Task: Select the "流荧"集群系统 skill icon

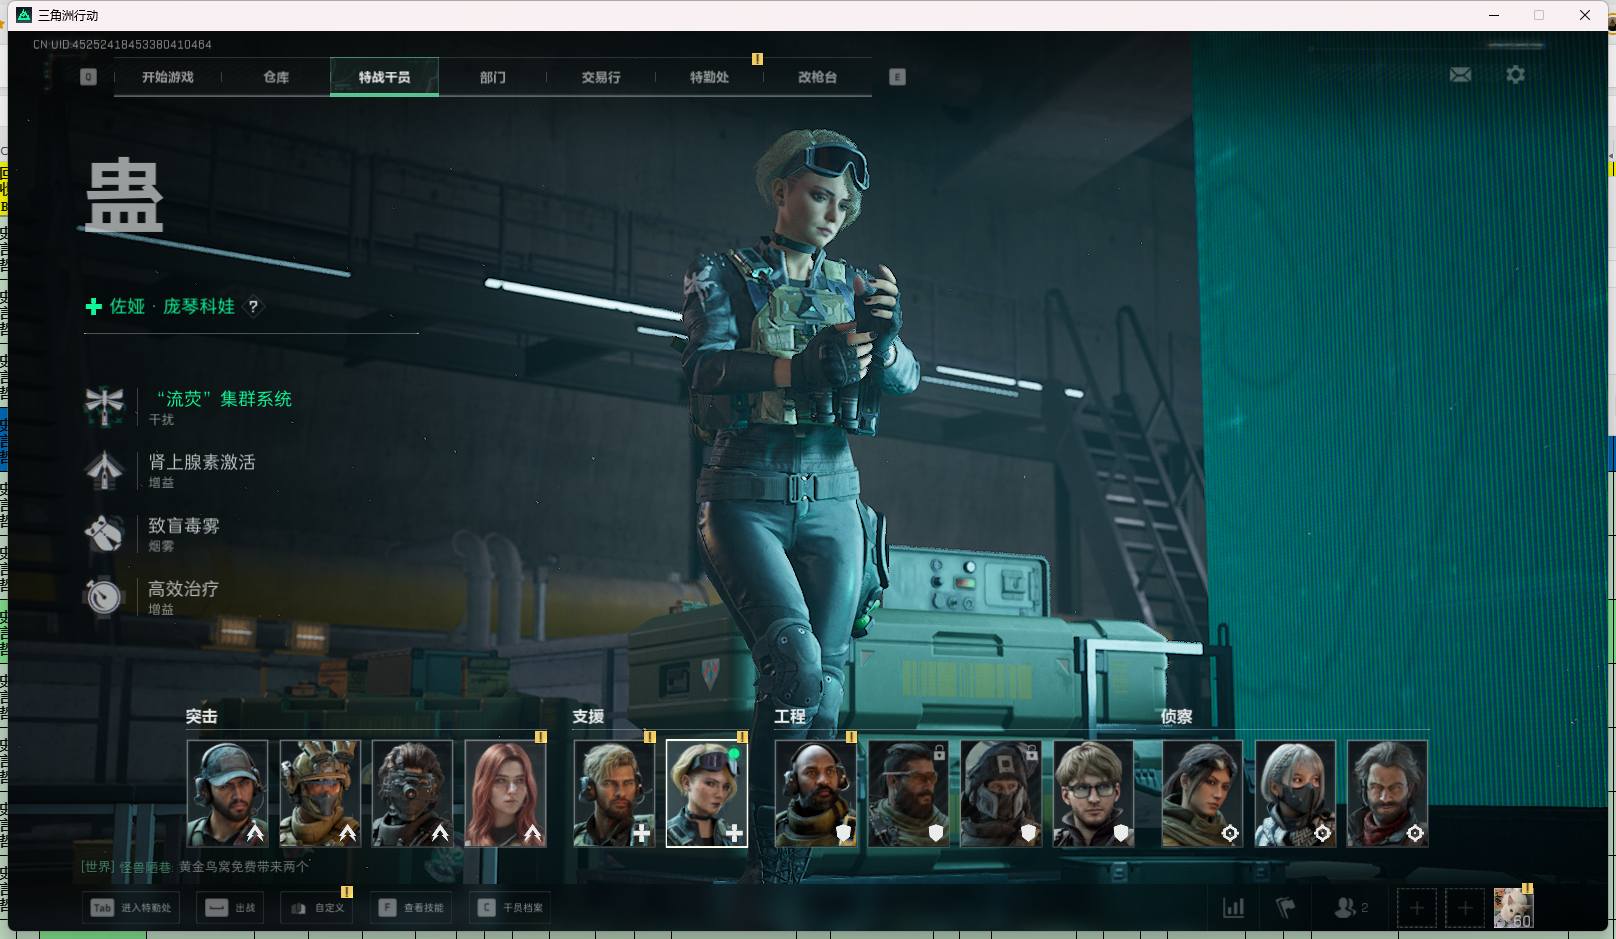Action: tap(104, 405)
